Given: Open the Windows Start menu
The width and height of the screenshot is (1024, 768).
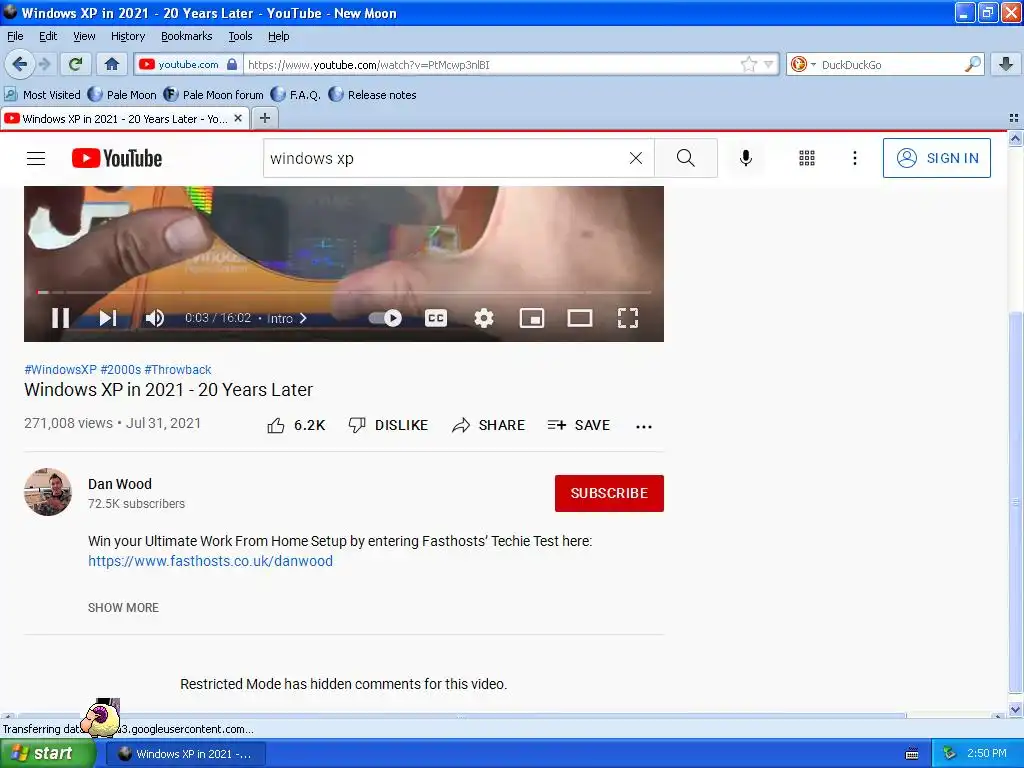Looking at the screenshot, I should 48,754.
